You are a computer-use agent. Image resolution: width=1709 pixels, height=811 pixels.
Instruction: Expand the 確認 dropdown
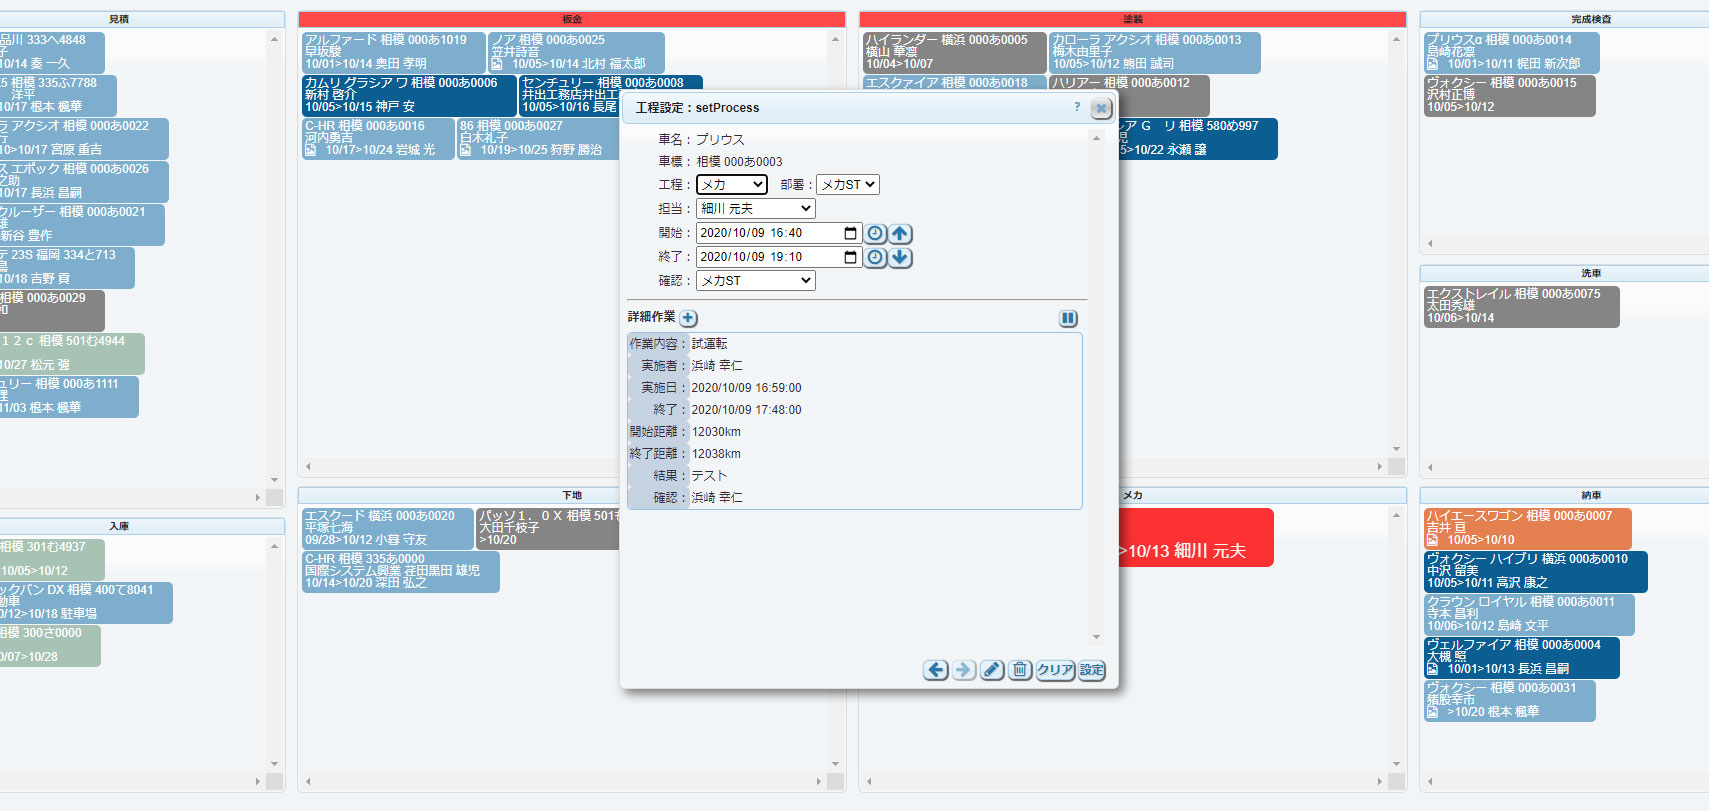pyautogui.click(x=755, y=281)
